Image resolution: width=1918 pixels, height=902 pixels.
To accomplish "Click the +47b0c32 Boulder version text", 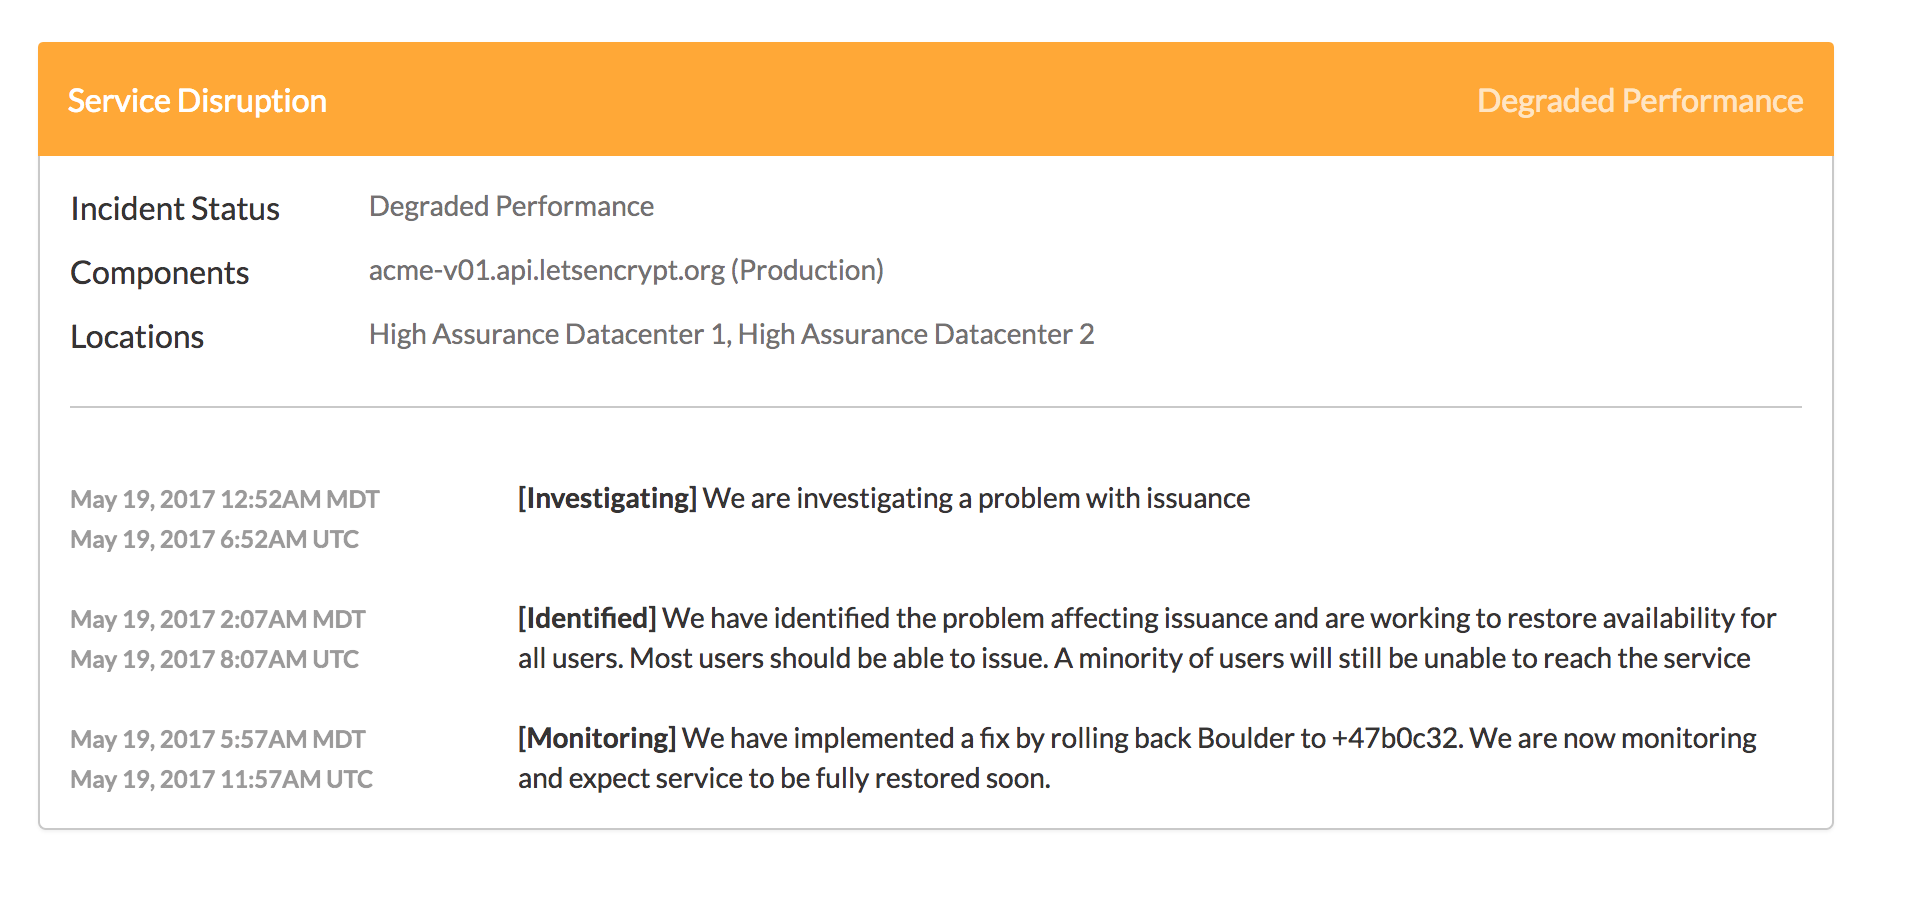I will pyautogui.click(x=1397, y=738).
